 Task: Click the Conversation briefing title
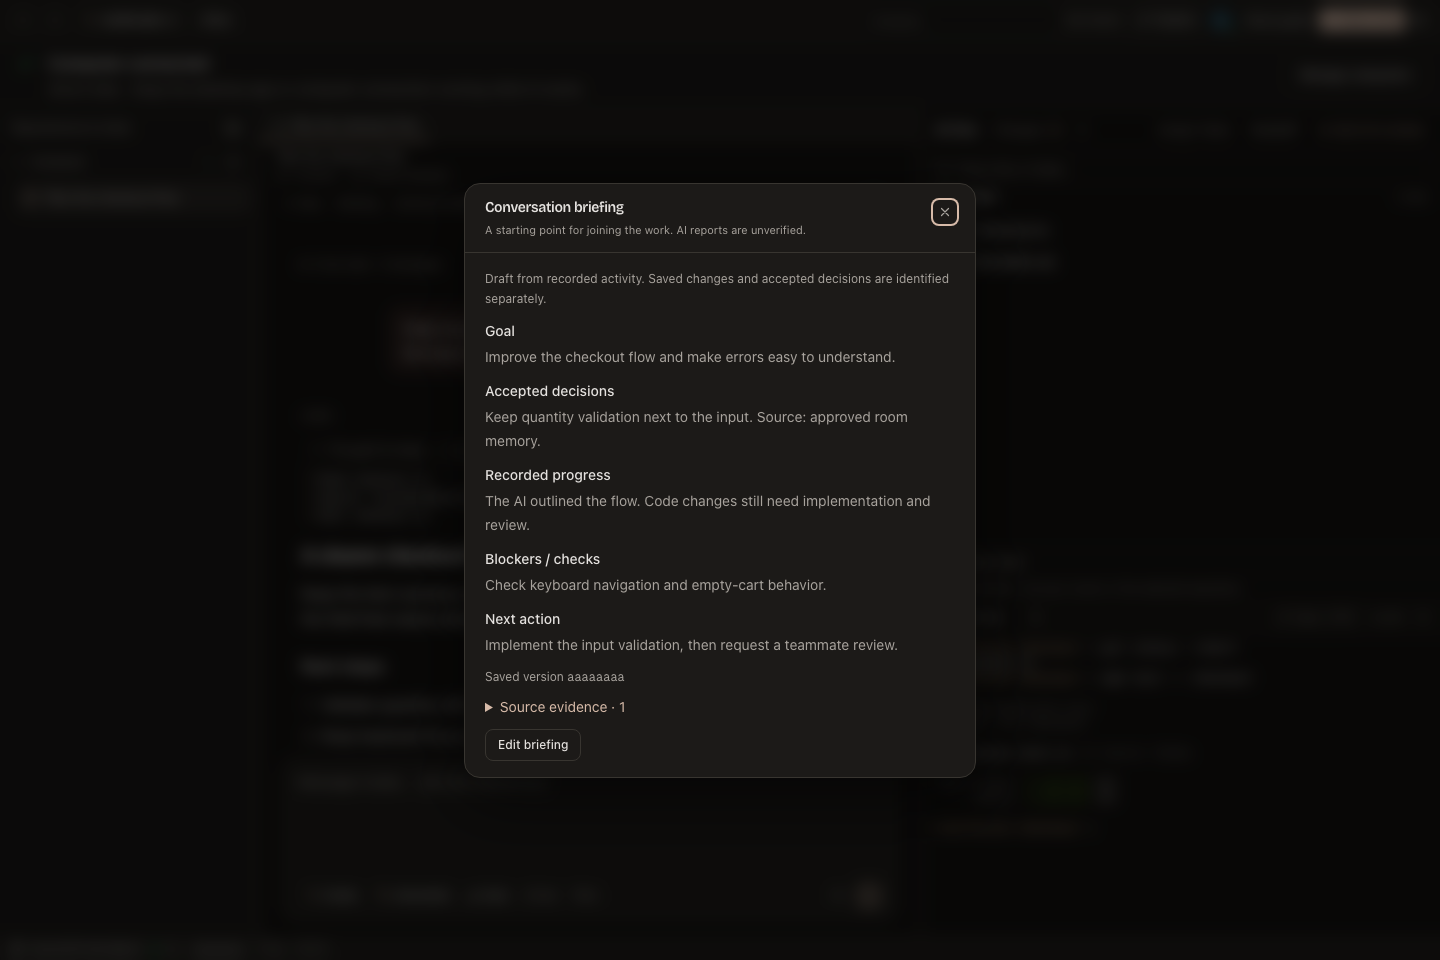(x=554, y=207)
